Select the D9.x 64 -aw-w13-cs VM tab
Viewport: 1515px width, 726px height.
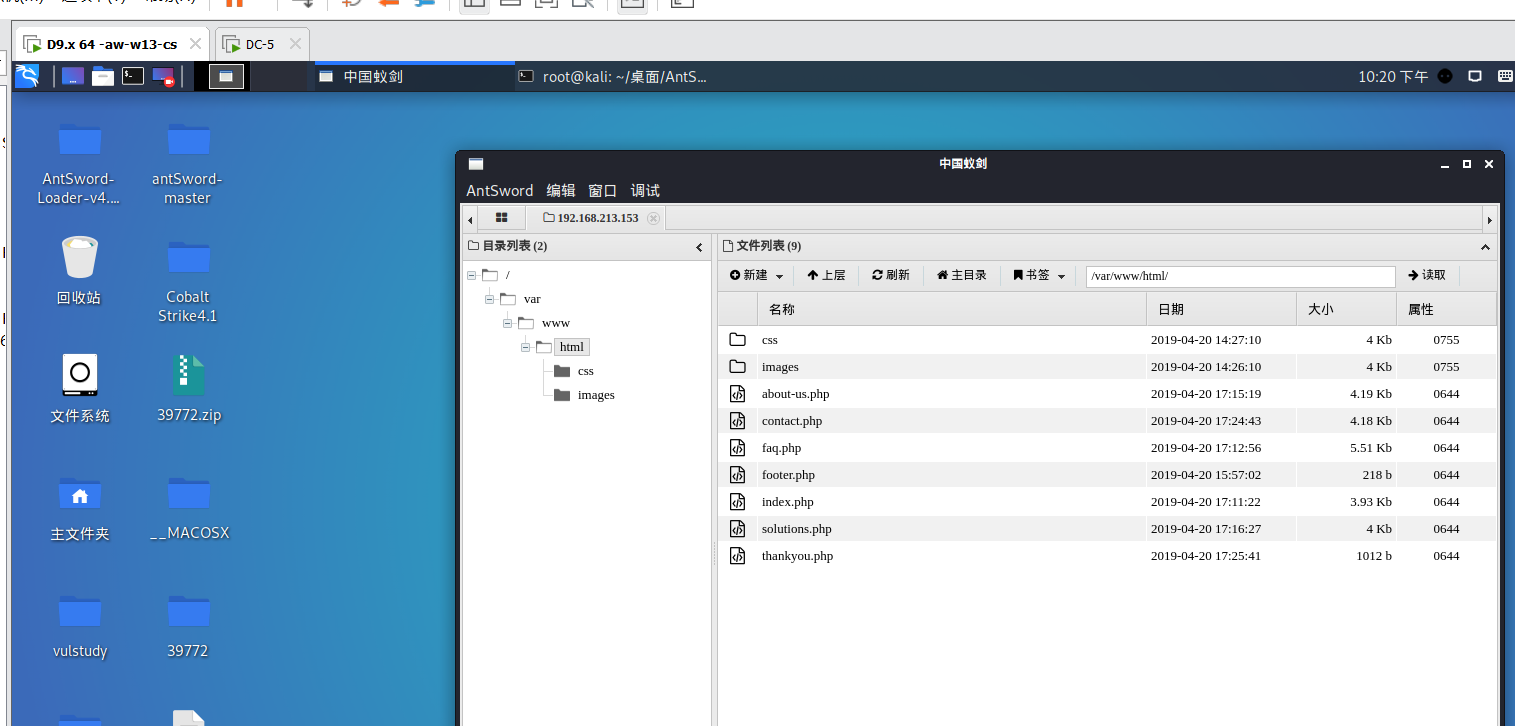[x=112, y=44]
